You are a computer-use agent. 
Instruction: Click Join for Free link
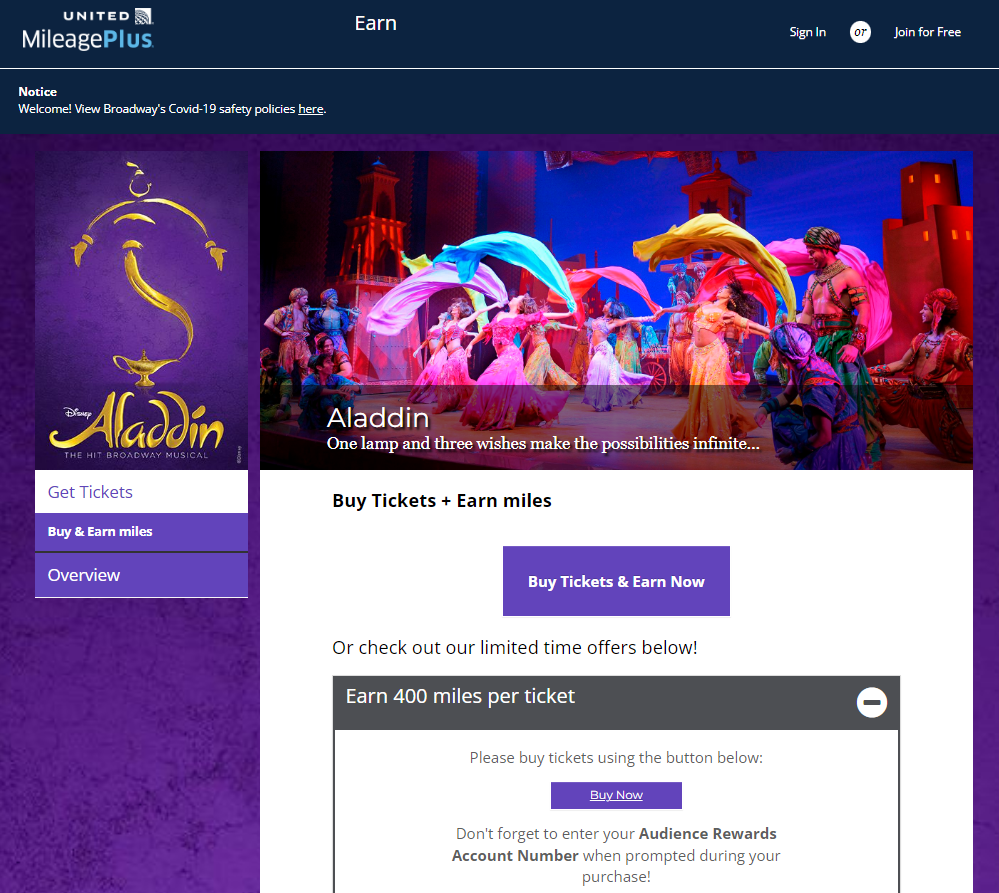click(x=927, y=32)
